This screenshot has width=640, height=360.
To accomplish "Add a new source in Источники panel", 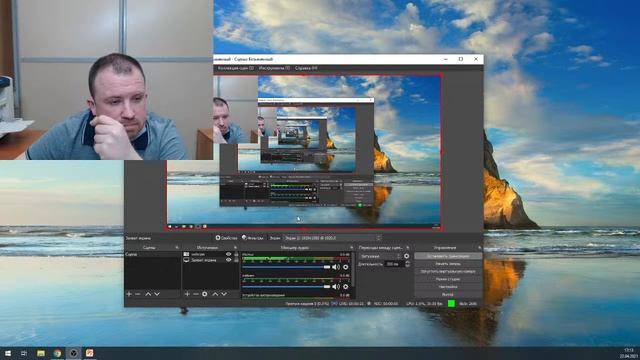I will pyautogui.click(x=187, y=294).
